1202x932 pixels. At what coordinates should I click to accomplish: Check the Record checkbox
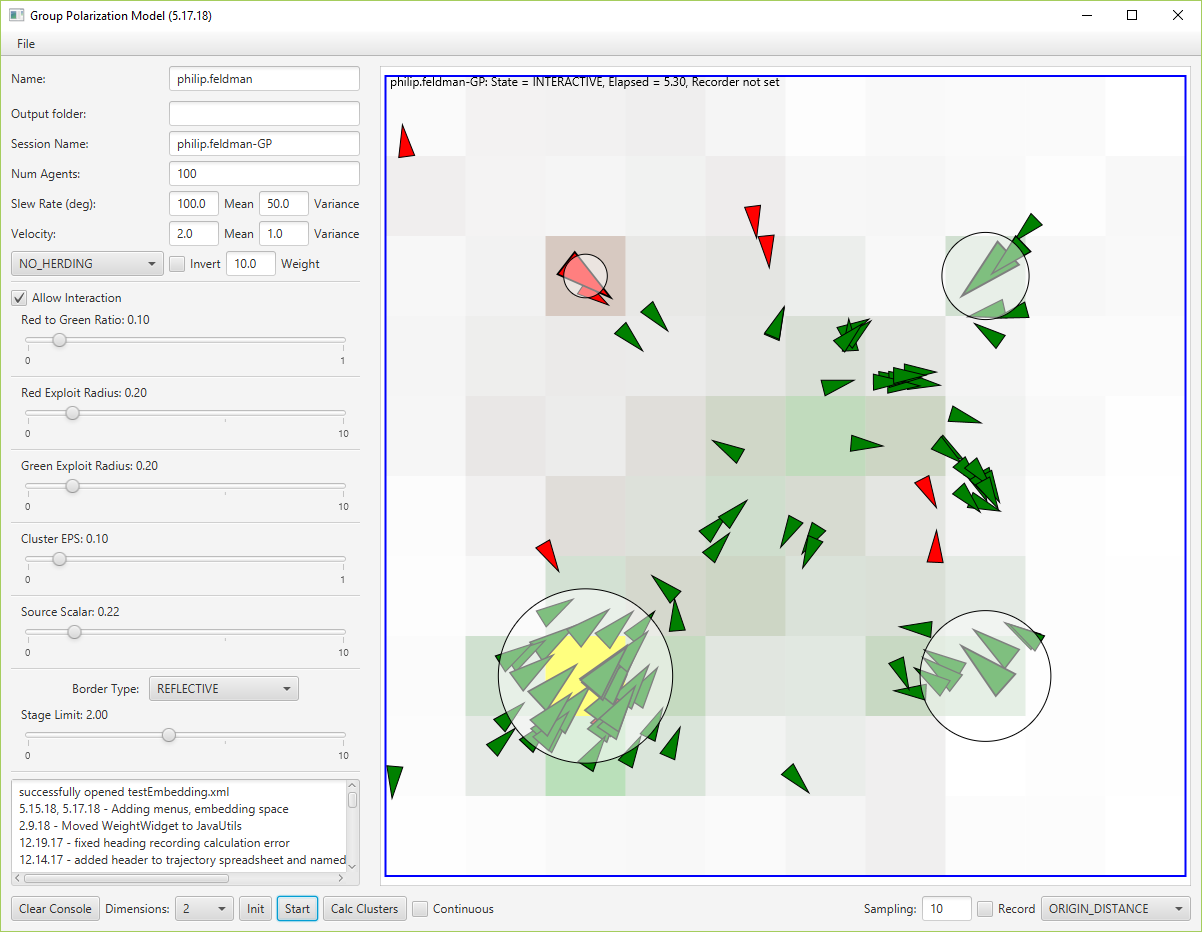click(985, 909)
